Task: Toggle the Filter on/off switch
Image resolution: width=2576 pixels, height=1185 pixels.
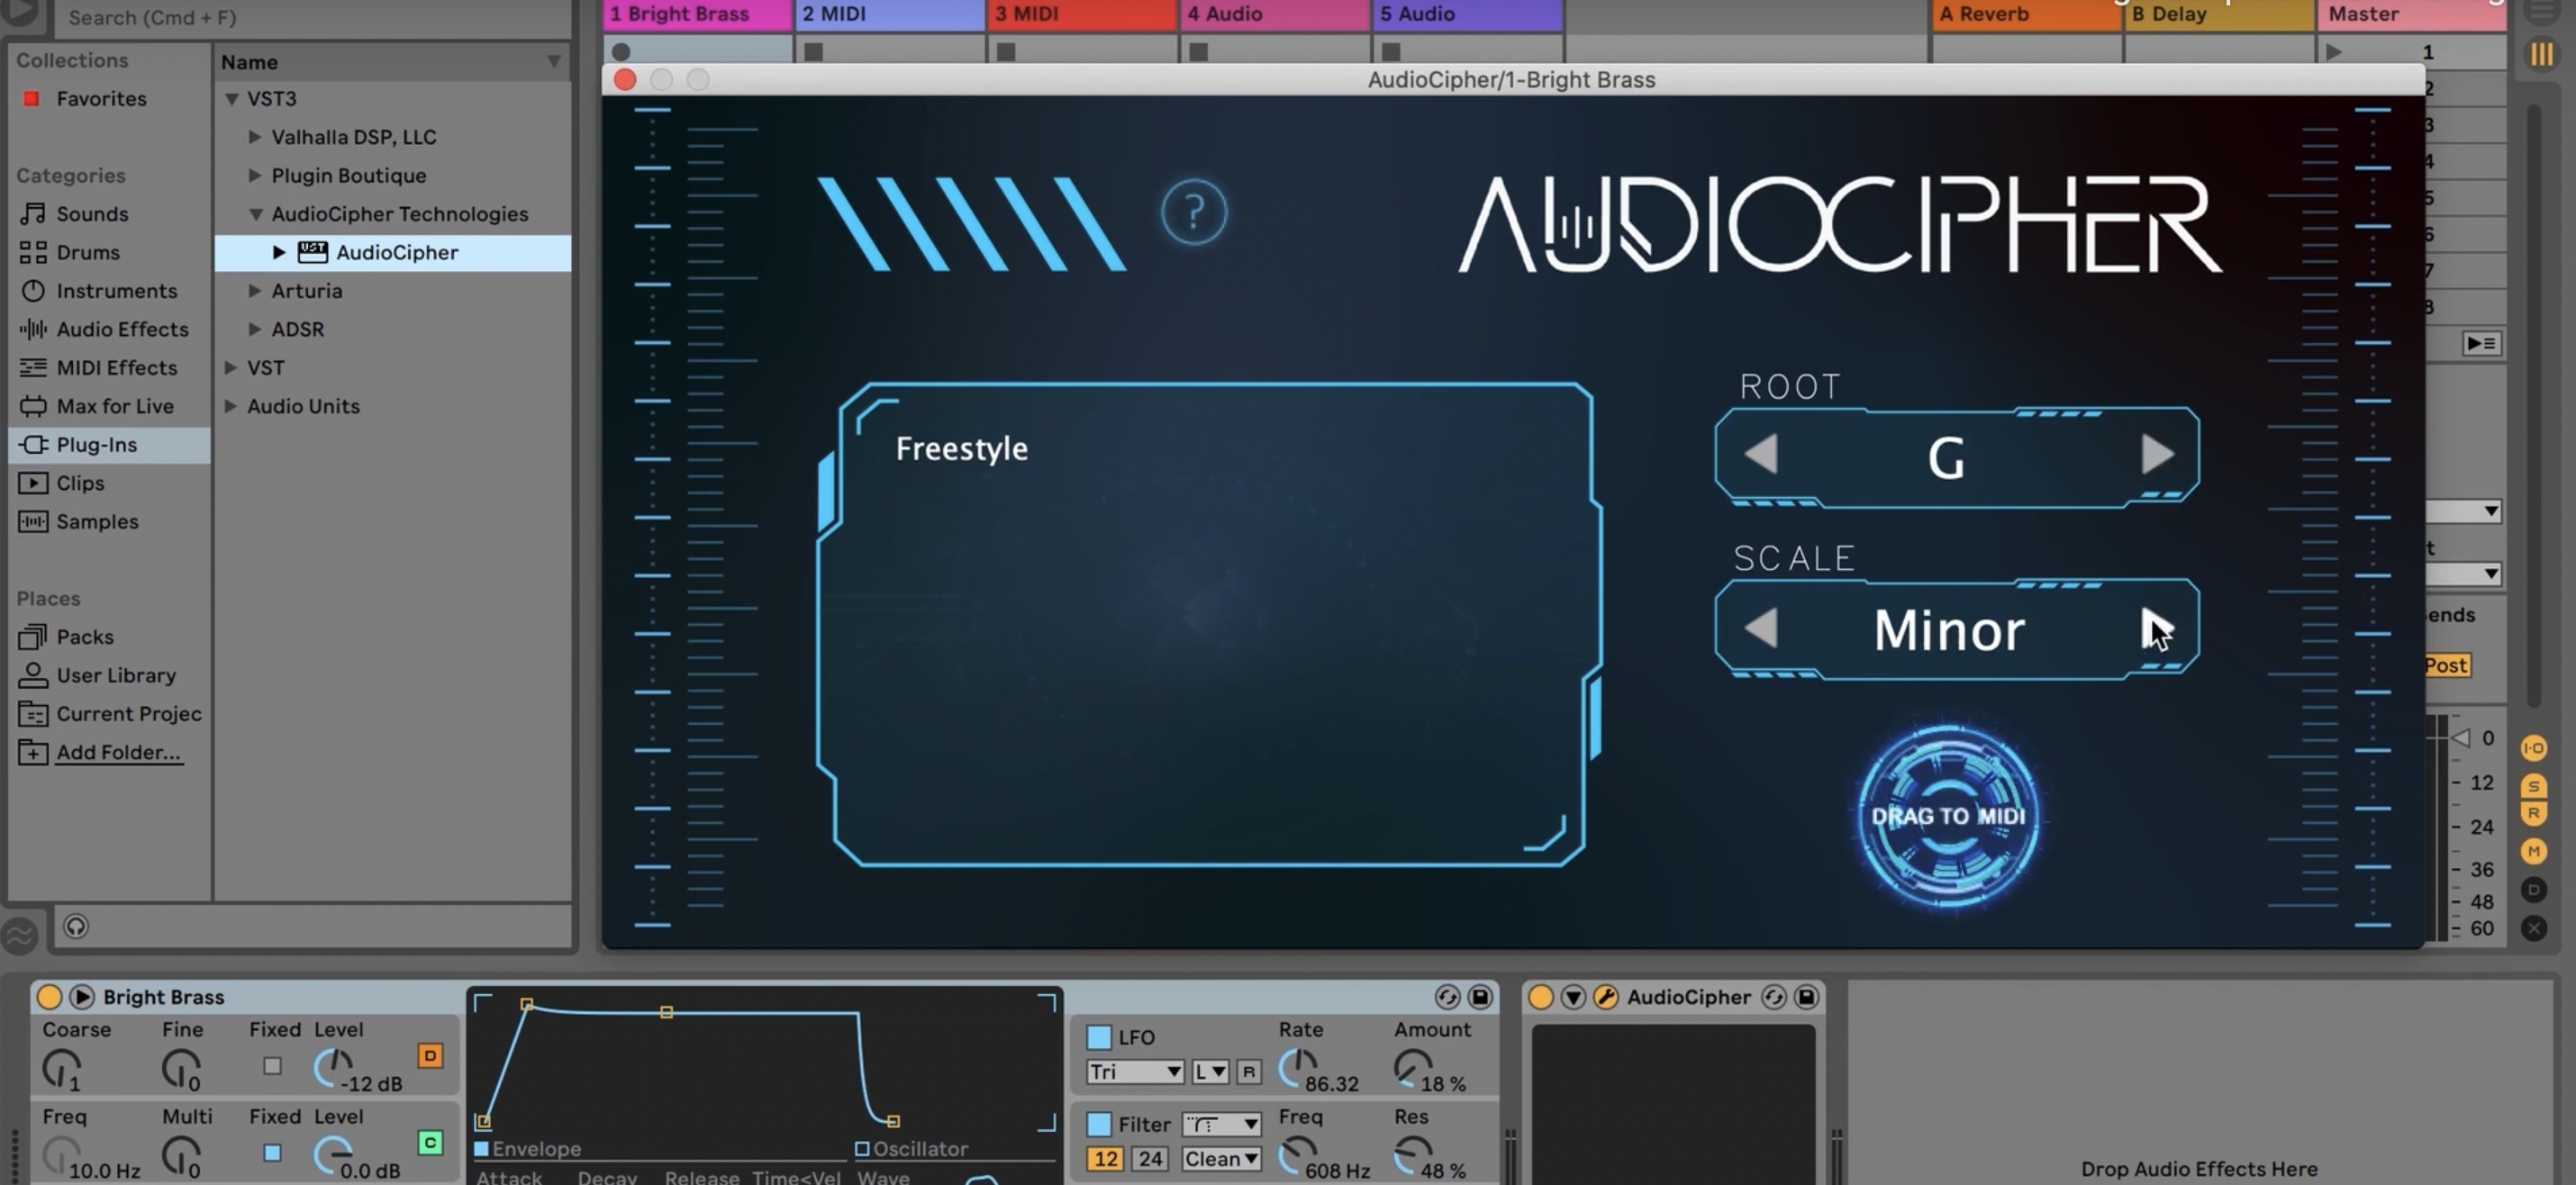Action: [x=1099, y=1124]
